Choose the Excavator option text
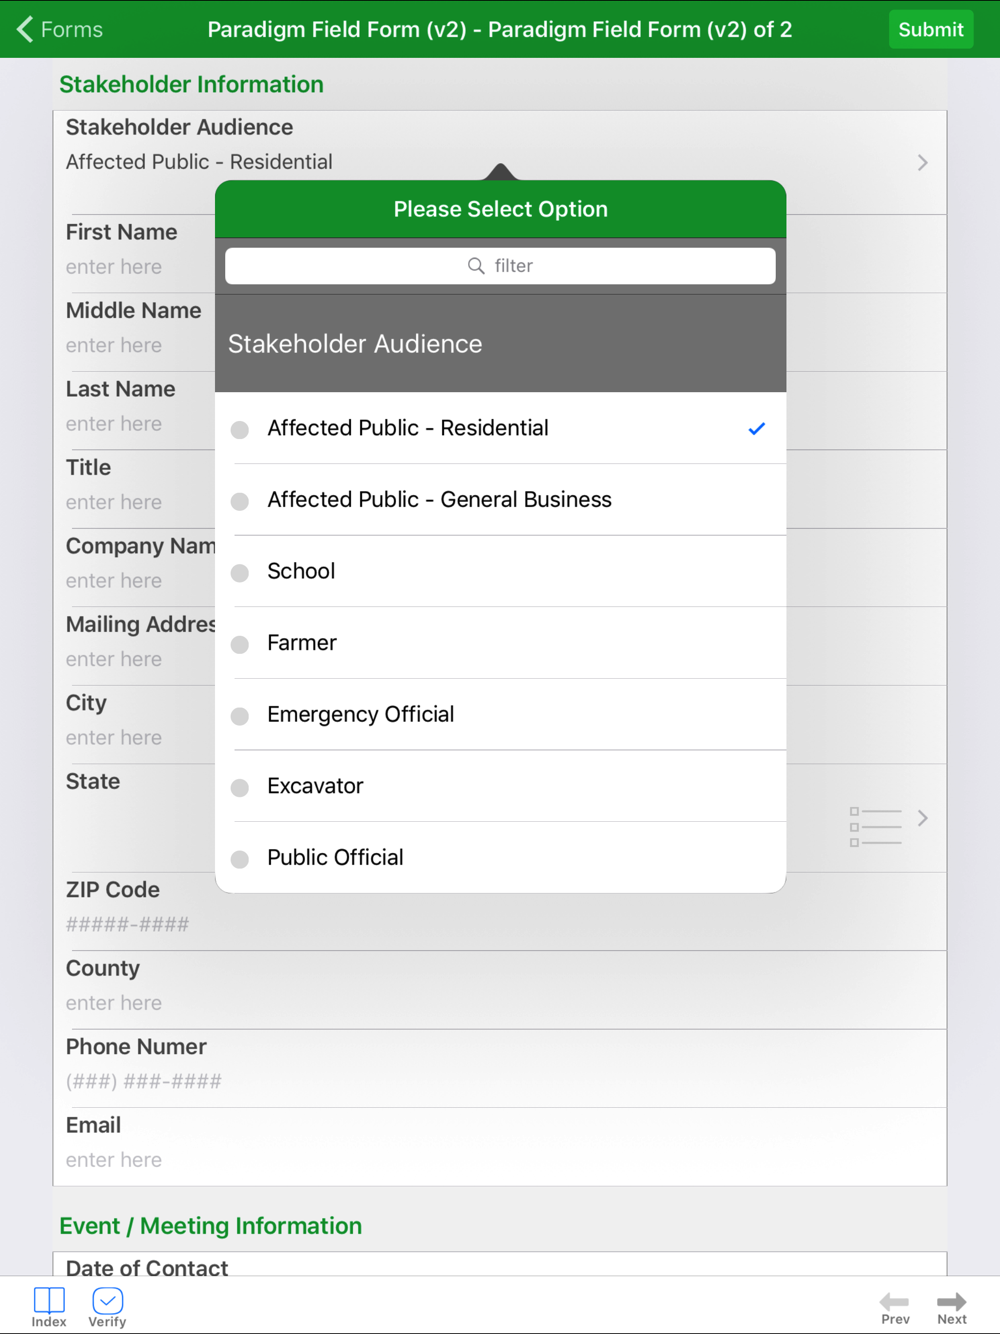The image size is (1000, 1334). 315,786
